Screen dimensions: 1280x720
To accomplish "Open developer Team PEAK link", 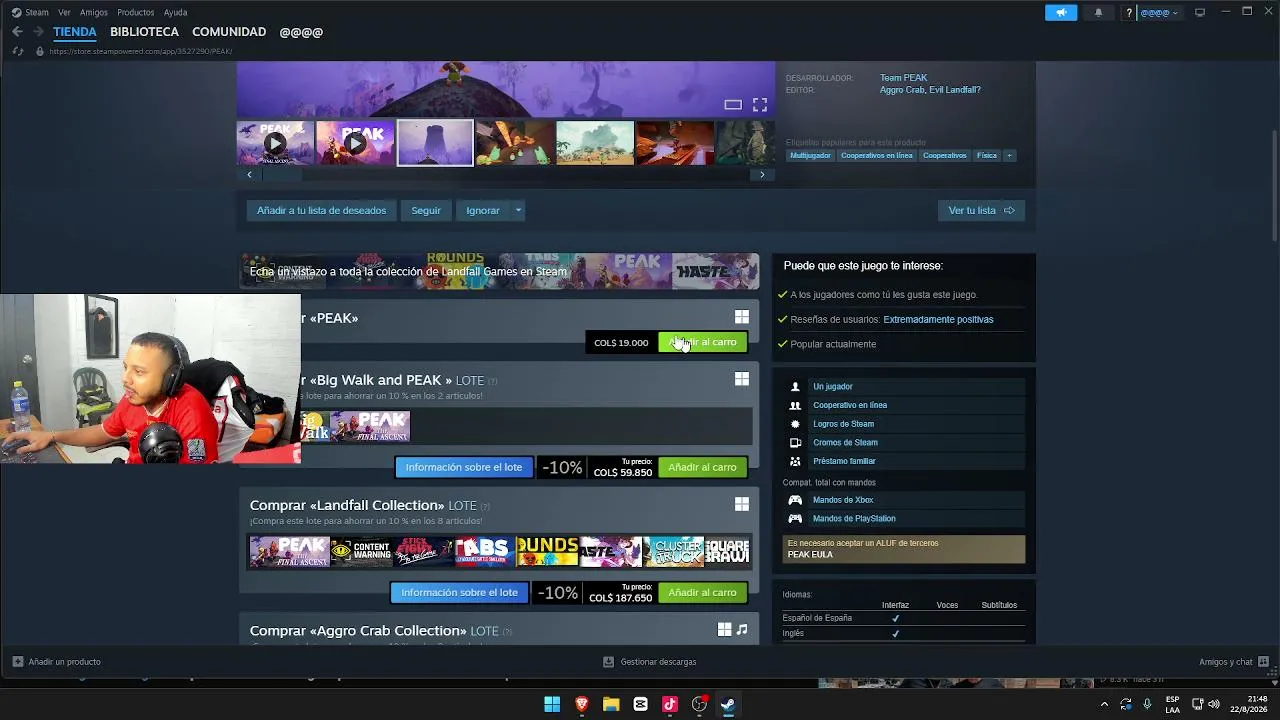I will click(x=903, y=78).
